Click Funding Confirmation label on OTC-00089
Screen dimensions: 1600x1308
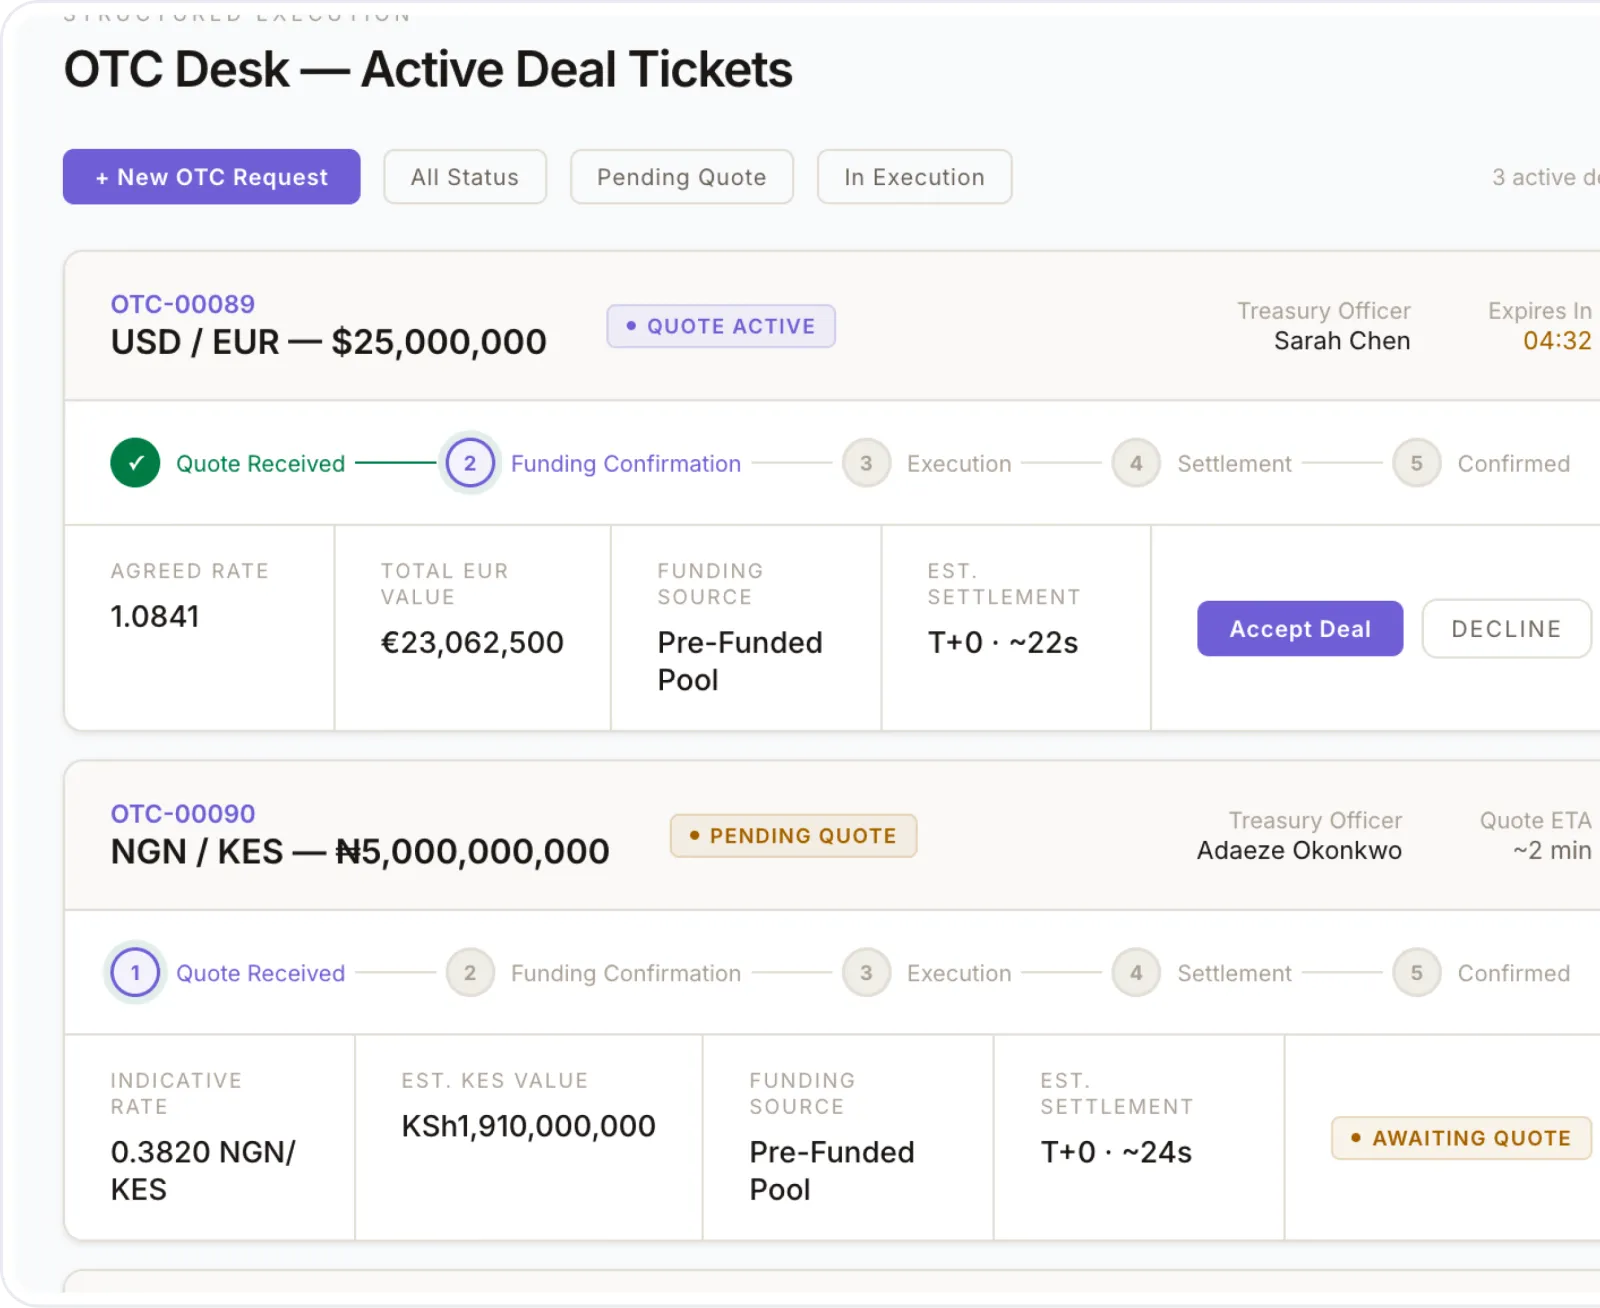pos(626,464)
